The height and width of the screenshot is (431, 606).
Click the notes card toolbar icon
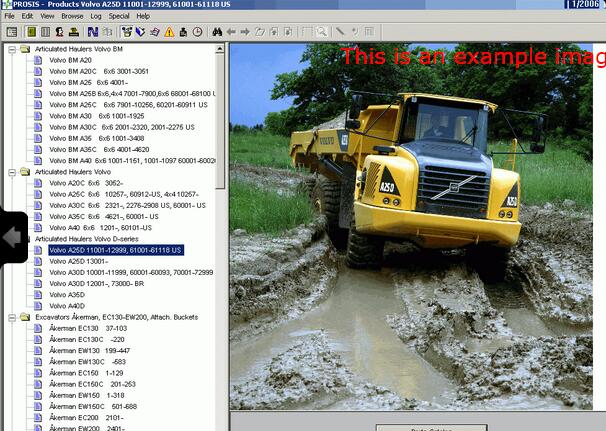pyautogui.click(x=155, y=32)
